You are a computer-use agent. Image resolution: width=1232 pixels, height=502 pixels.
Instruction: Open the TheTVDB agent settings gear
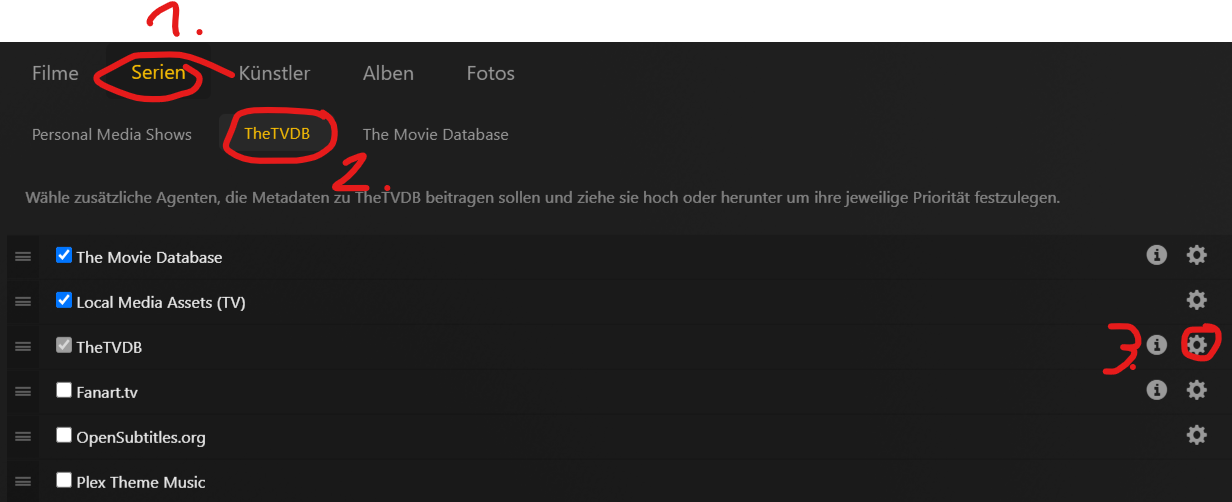point(1196,345)
